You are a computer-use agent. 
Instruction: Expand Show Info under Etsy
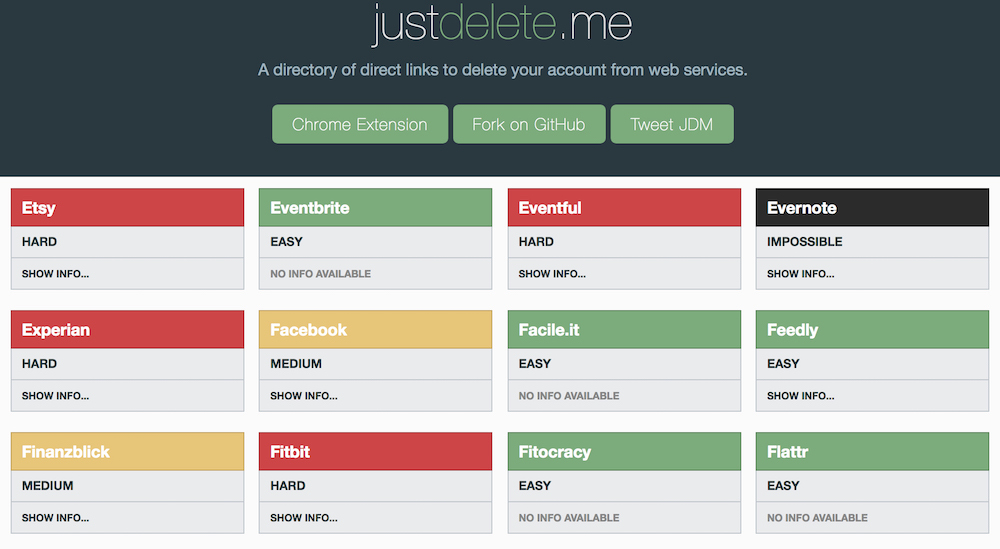tap(55, 274)
